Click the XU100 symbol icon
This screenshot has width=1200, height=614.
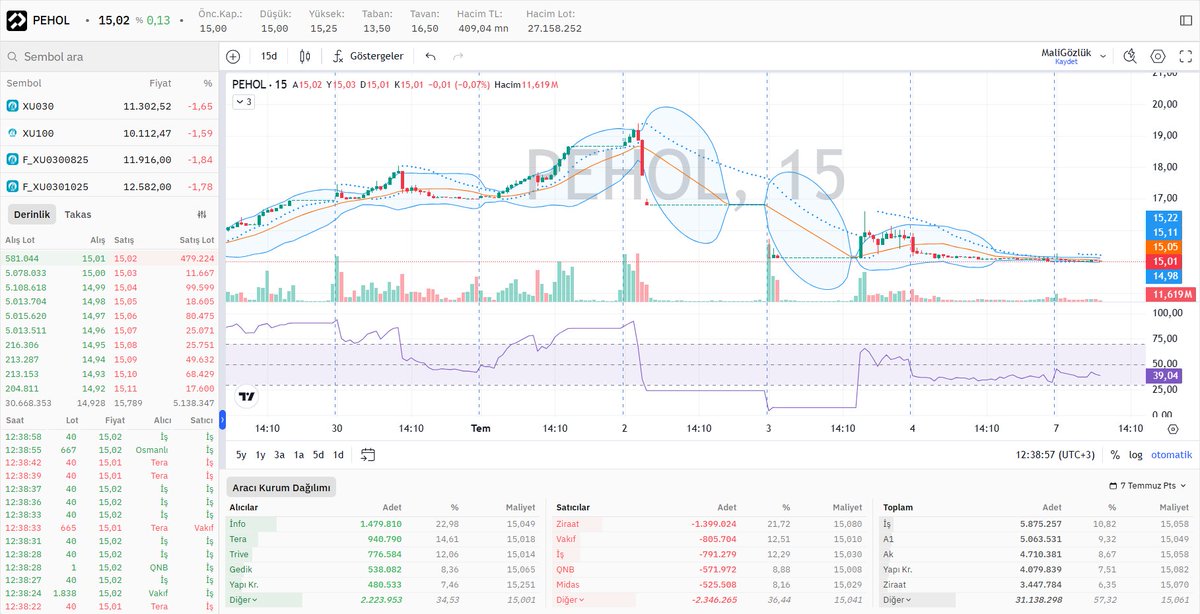click(x=13, y=133)
